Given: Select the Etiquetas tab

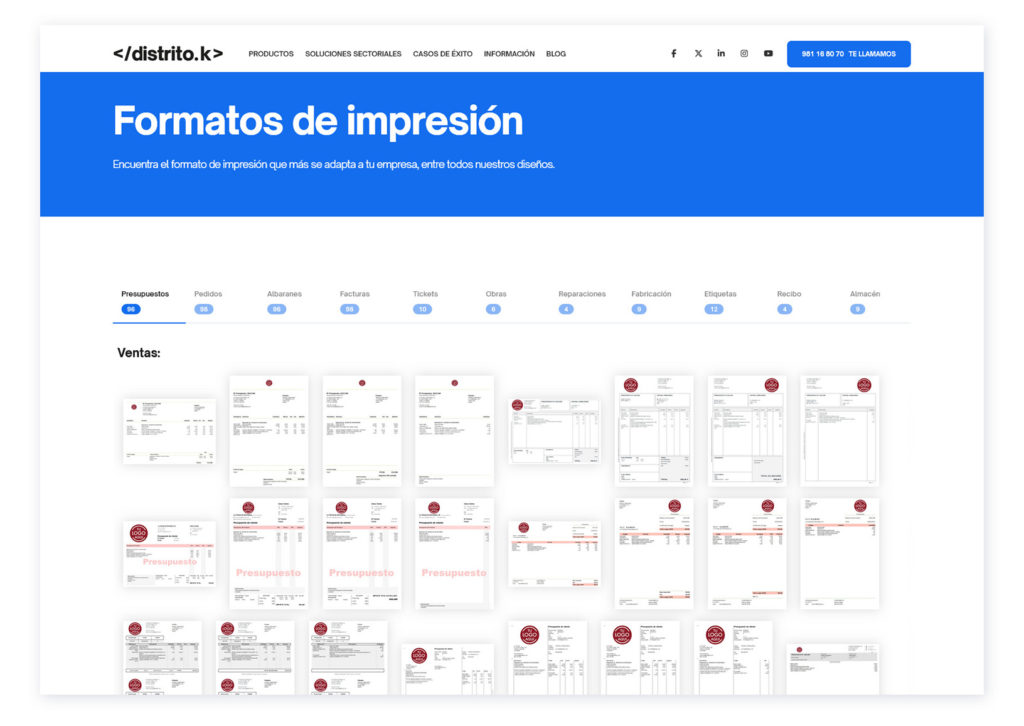Looking at the screenshot, I should pos(720,301).
